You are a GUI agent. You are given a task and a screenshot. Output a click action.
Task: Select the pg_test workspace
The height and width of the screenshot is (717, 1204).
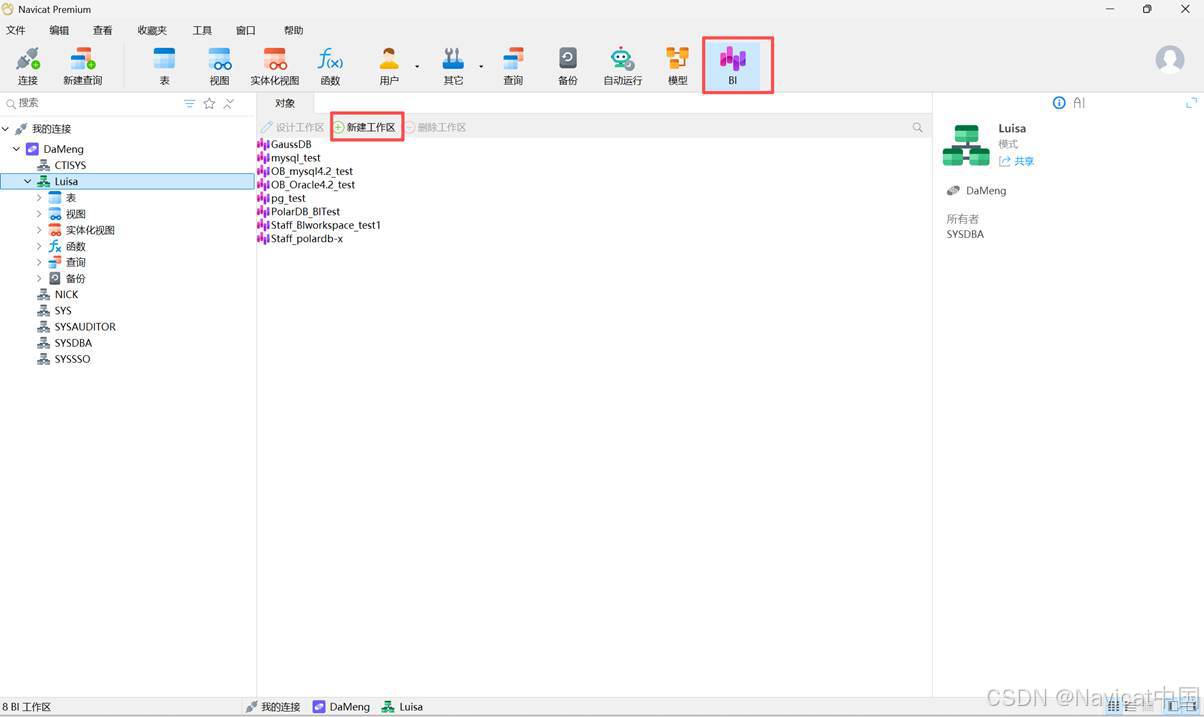pyautogui.click(x=282, y=198)
